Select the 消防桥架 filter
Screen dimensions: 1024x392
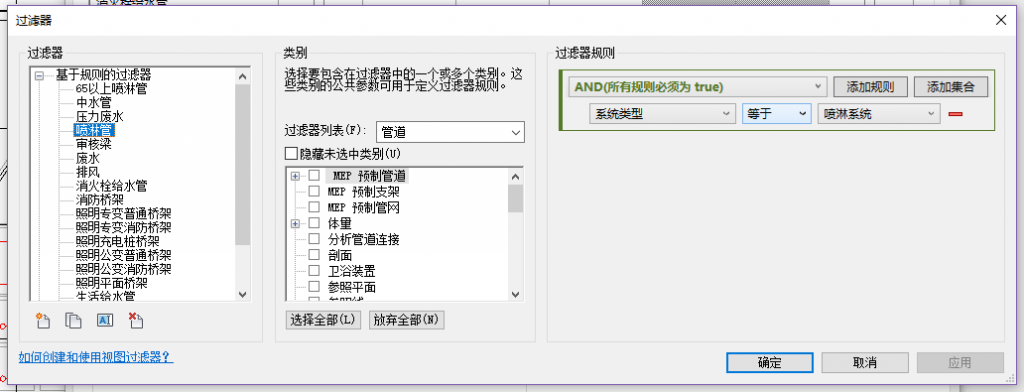(100, 200)
